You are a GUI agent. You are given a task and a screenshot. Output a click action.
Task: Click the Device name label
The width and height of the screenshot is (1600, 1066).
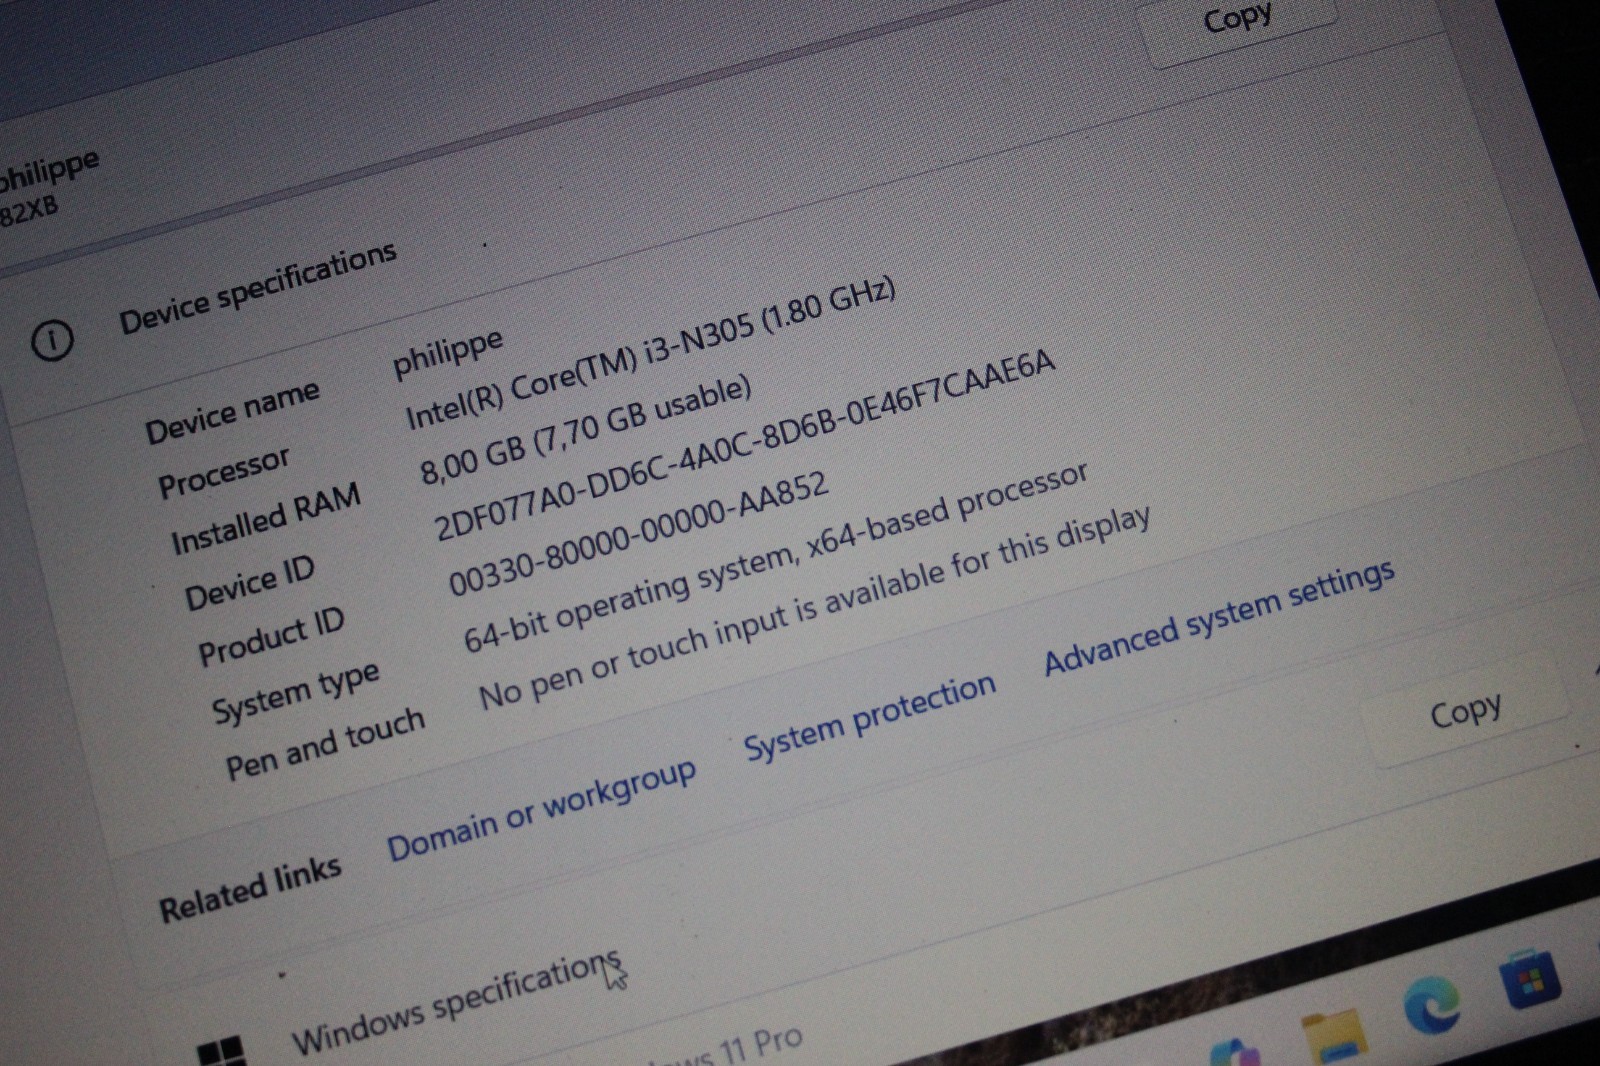232,411
